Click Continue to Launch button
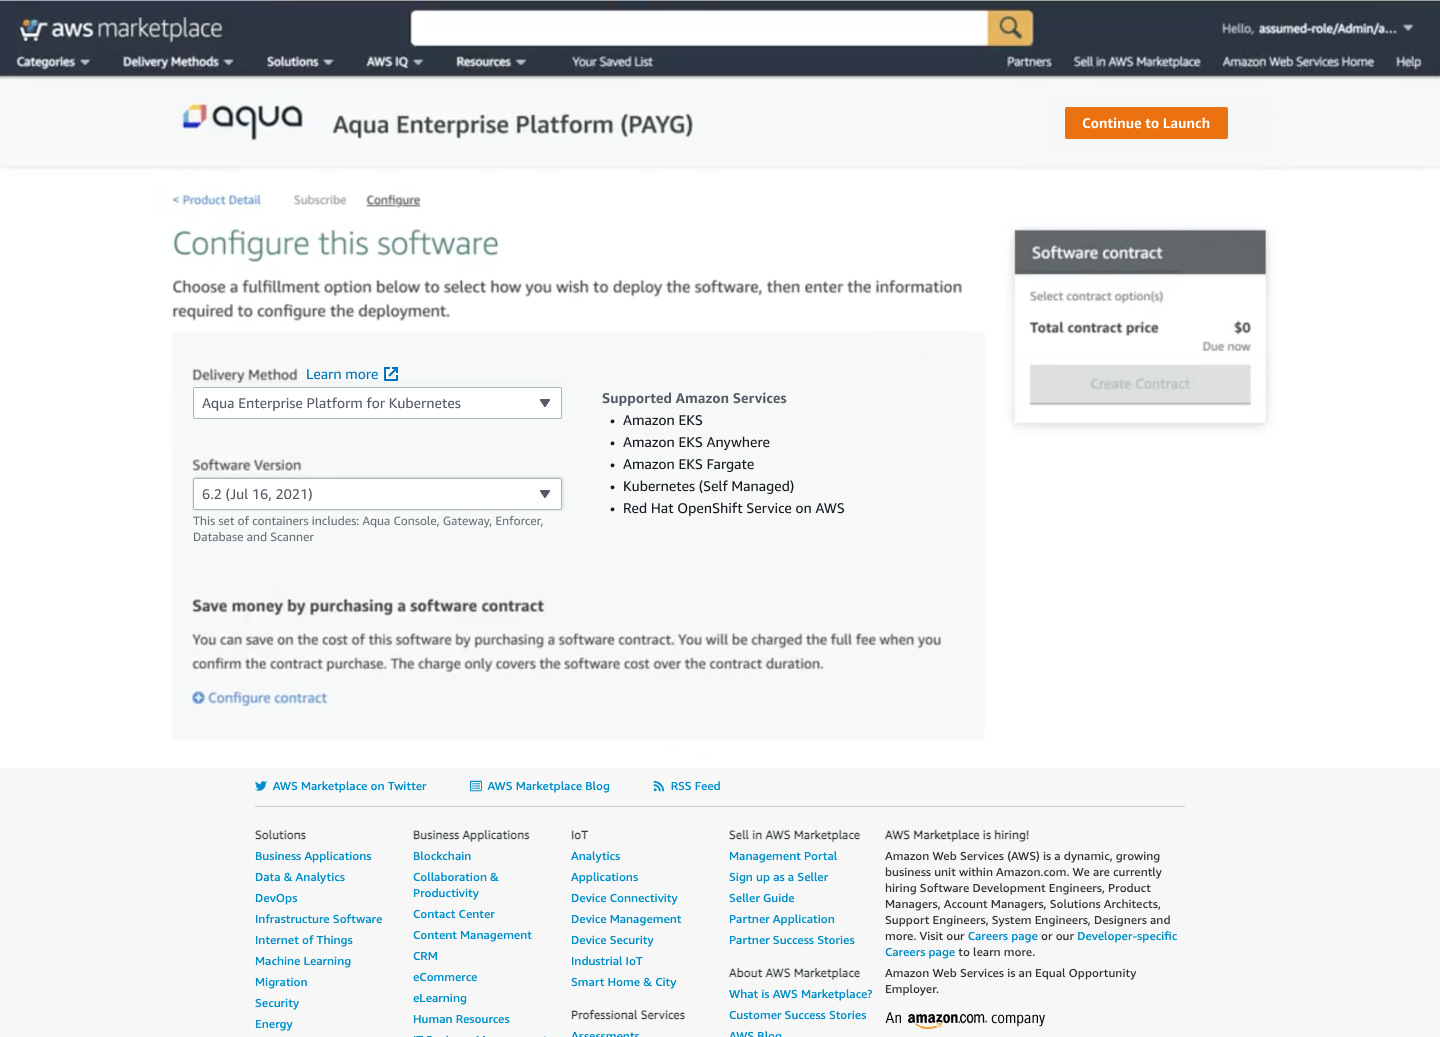 click(x=1146, y=123)
